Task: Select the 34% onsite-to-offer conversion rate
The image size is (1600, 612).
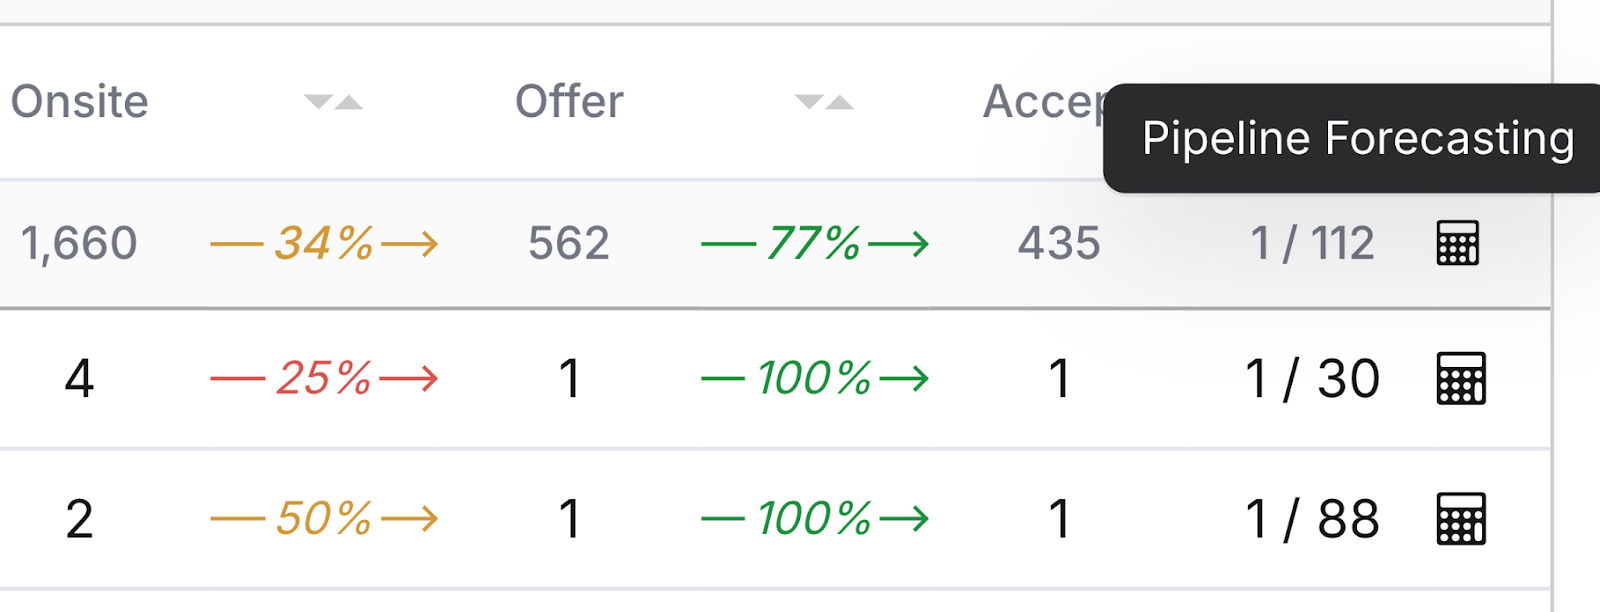Action: (x=324, y=243)
